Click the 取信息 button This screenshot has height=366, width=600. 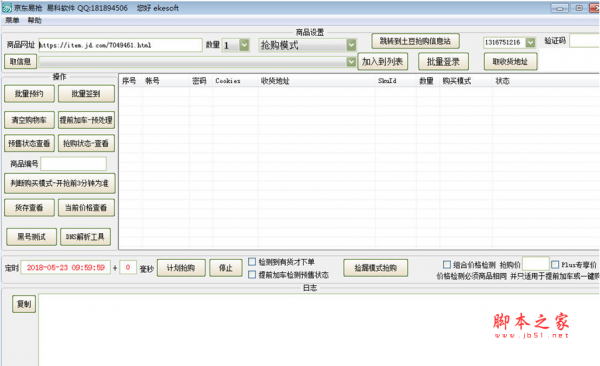pyautogui.click(x=20, y=62)
